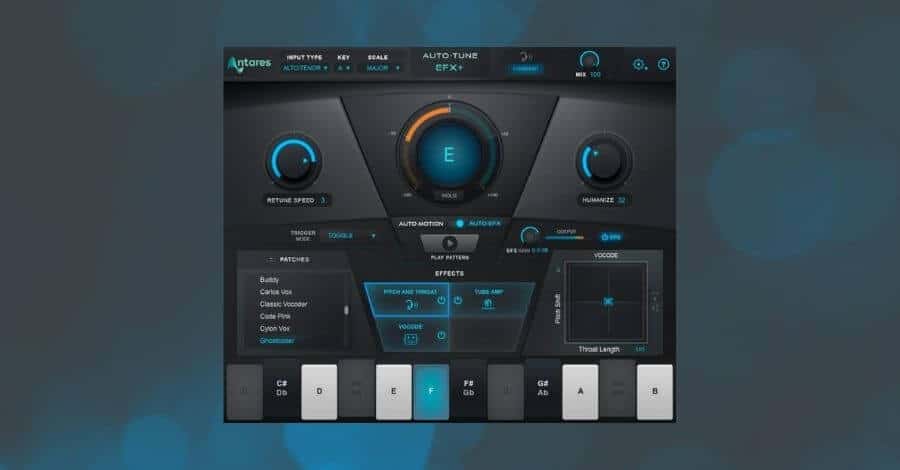Image resolution: width=900 pixels, height=470 pixels.
Task: Toggle the Vocode effect power button
Action: coord(441,335)
